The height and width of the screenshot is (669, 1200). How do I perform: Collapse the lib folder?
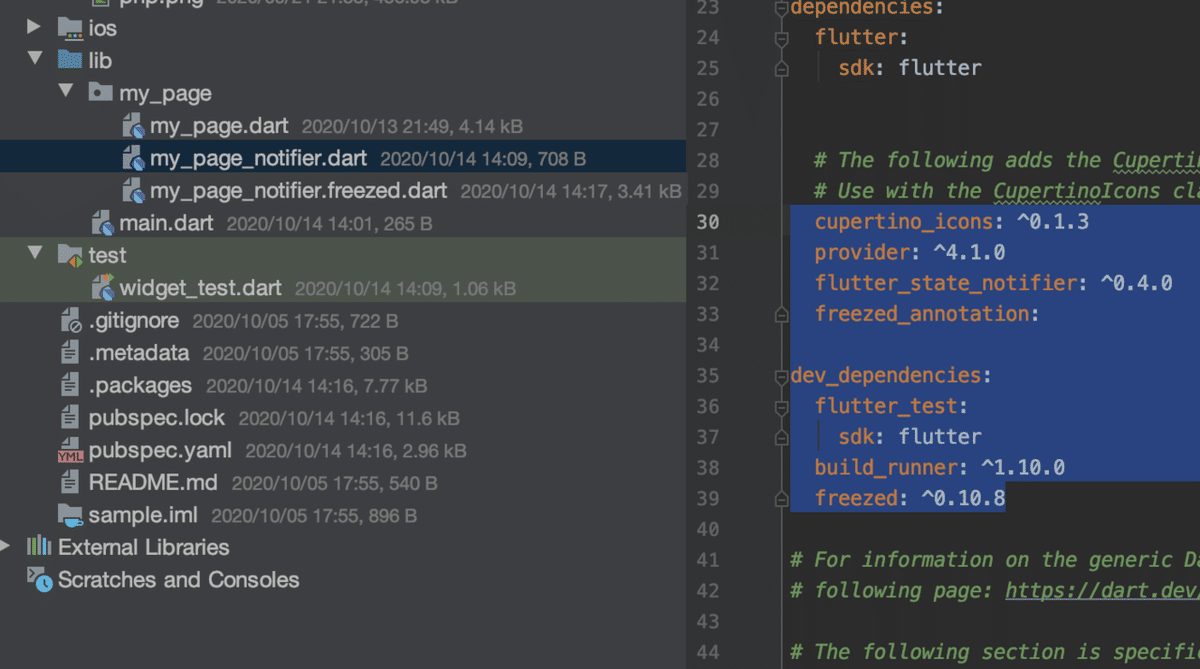36,60
